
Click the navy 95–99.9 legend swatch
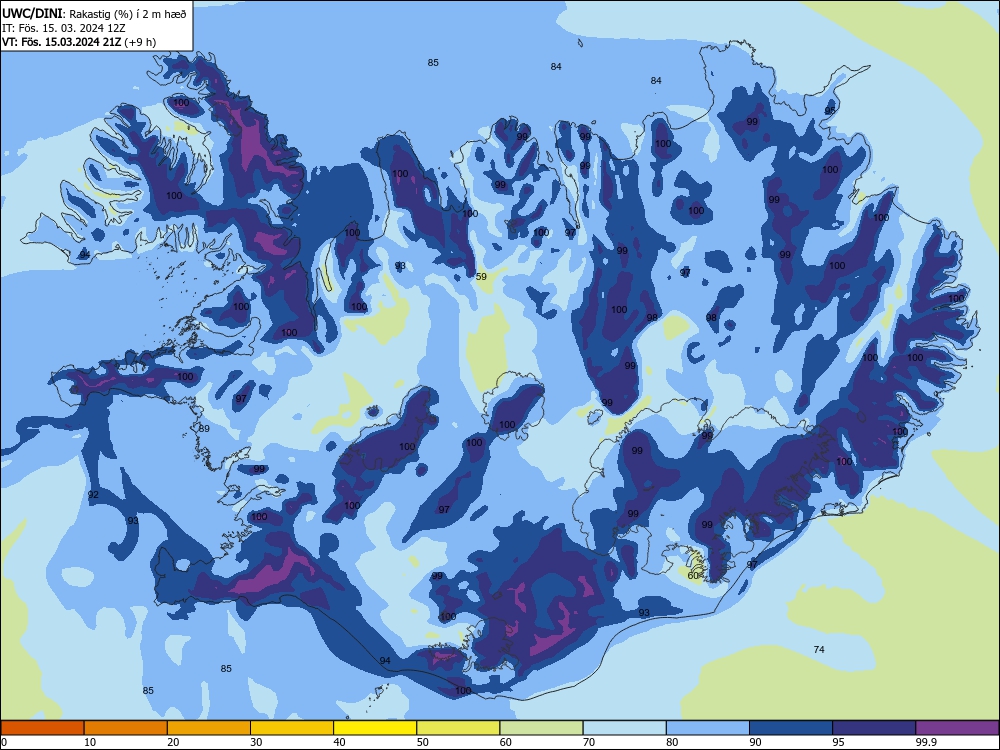click(x=874, y=728)
